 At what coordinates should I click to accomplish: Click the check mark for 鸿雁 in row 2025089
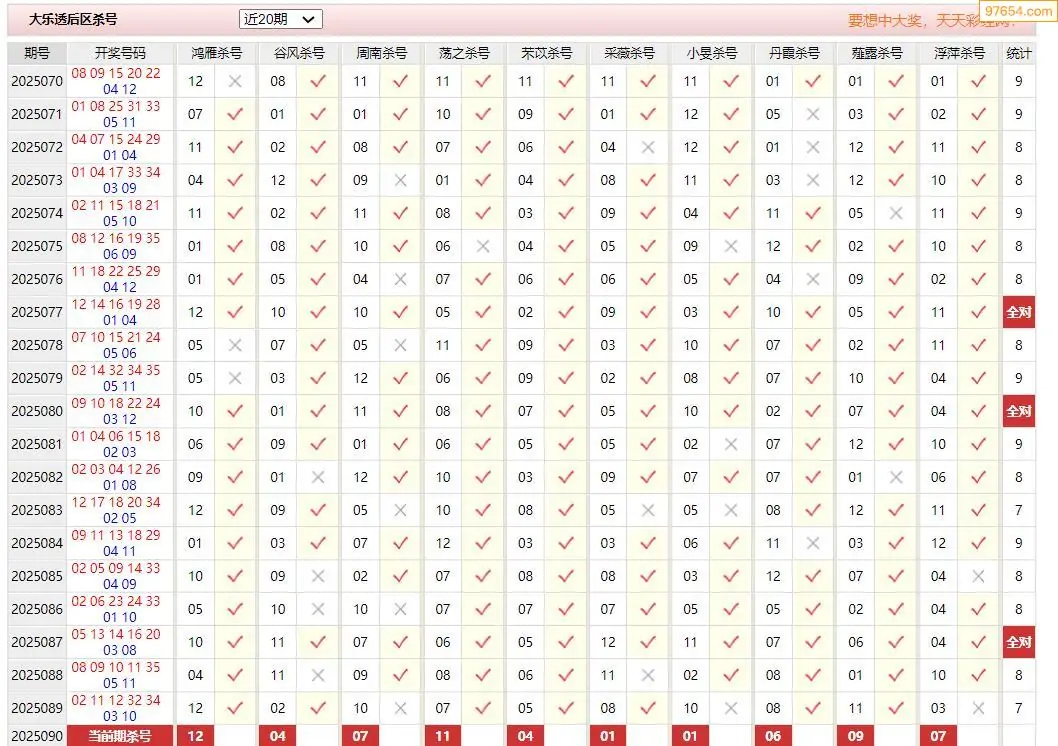tap(235, 708)
